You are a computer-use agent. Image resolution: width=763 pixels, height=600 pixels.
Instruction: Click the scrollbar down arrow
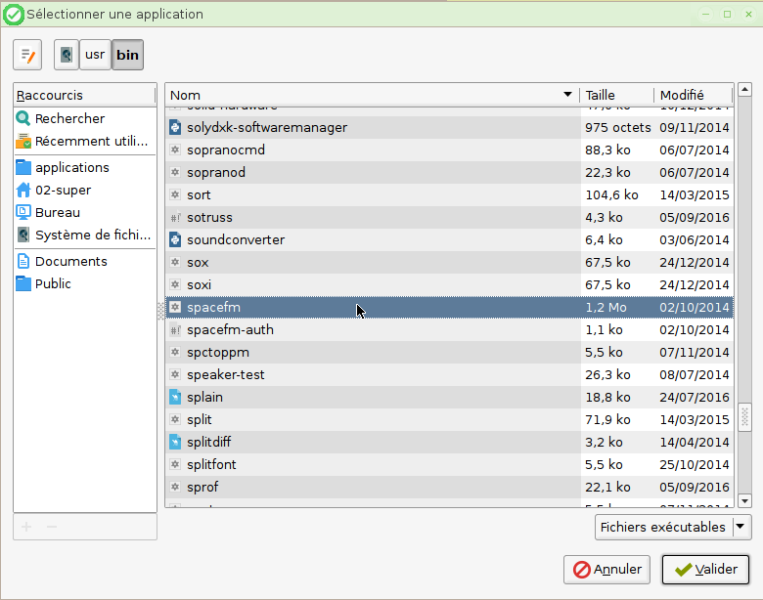[745, 501]
